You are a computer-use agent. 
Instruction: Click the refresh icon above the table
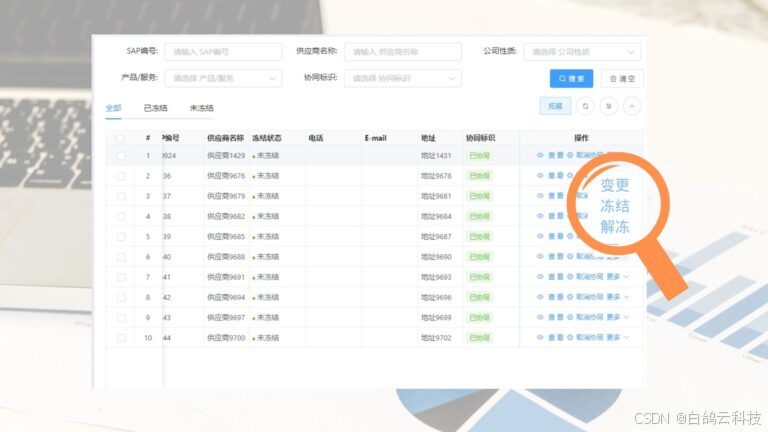click(585, 106)
